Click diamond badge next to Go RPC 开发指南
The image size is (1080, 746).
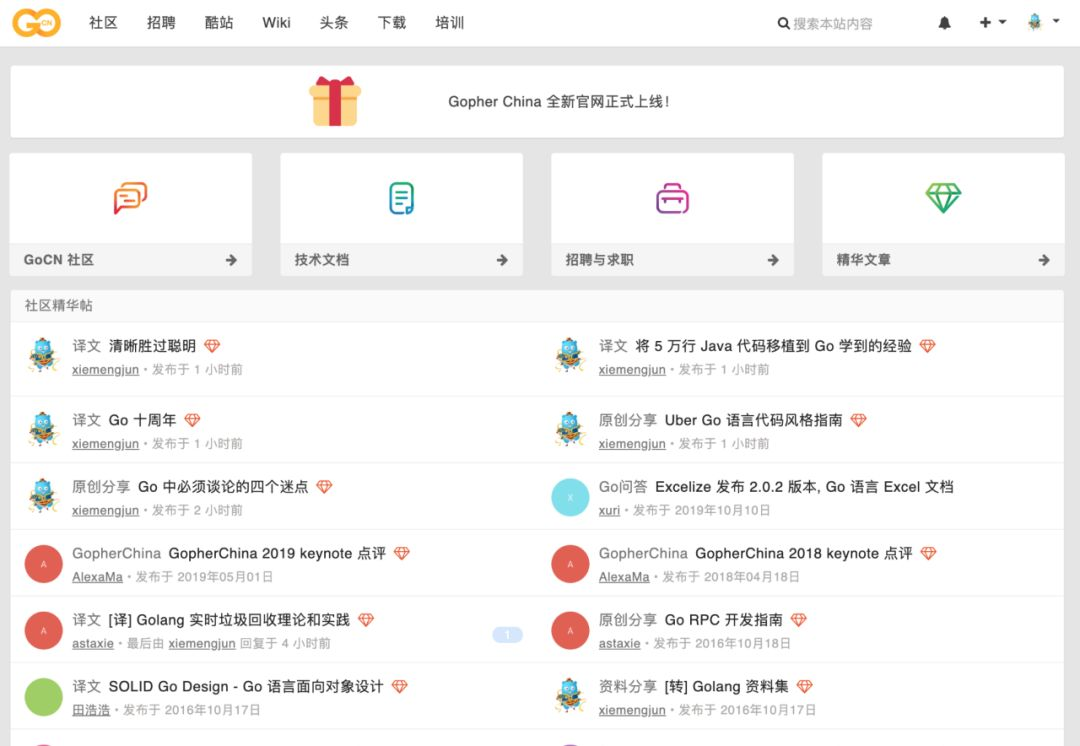798,620
